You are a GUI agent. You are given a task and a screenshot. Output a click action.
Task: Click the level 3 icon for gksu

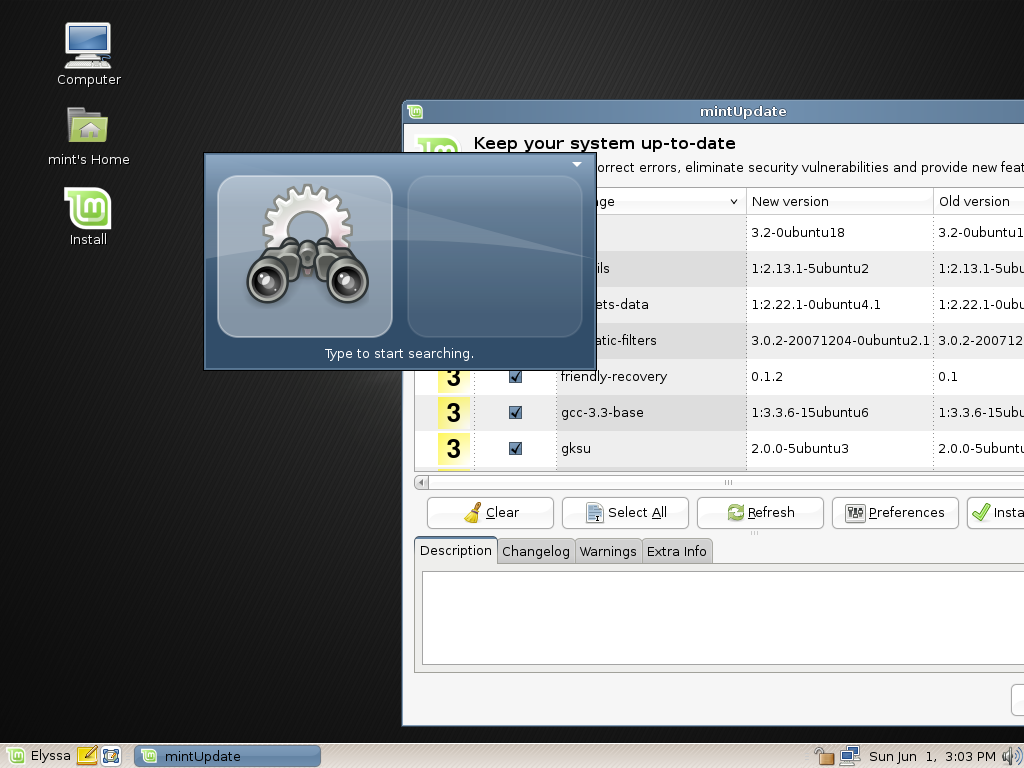454,449
